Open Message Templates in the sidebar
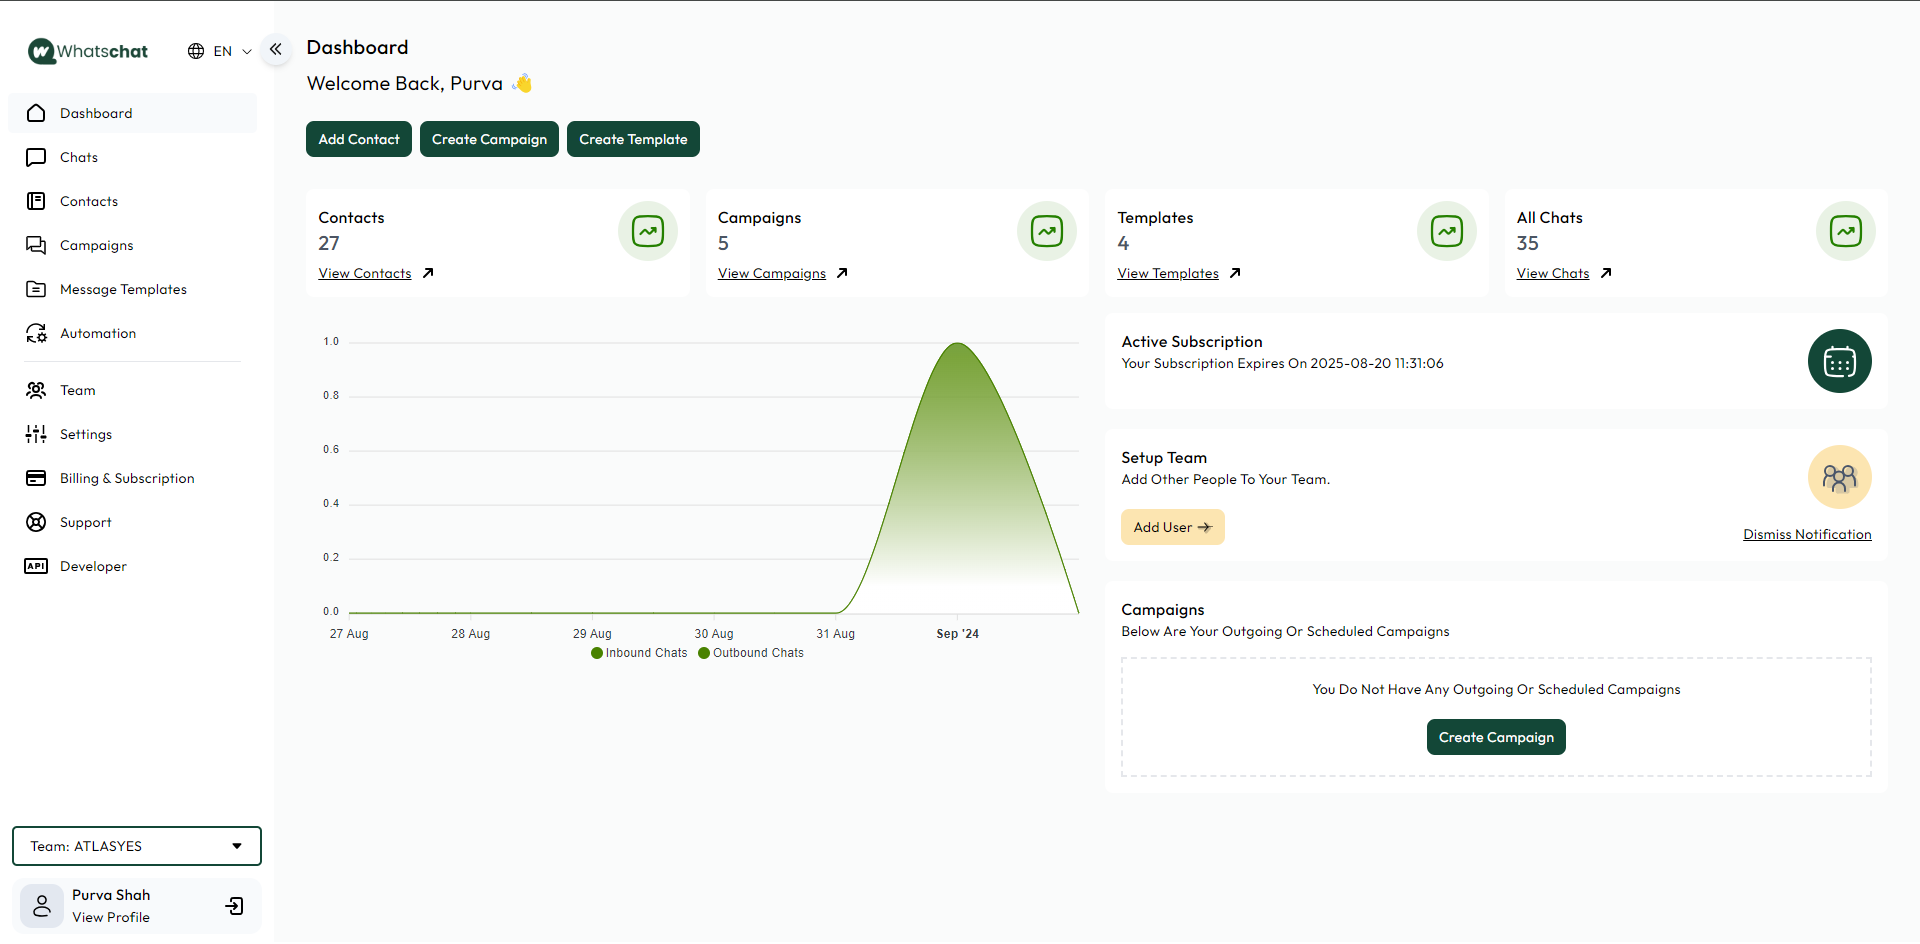Viewport: 1920px width, 944px height. pos(133,289)
